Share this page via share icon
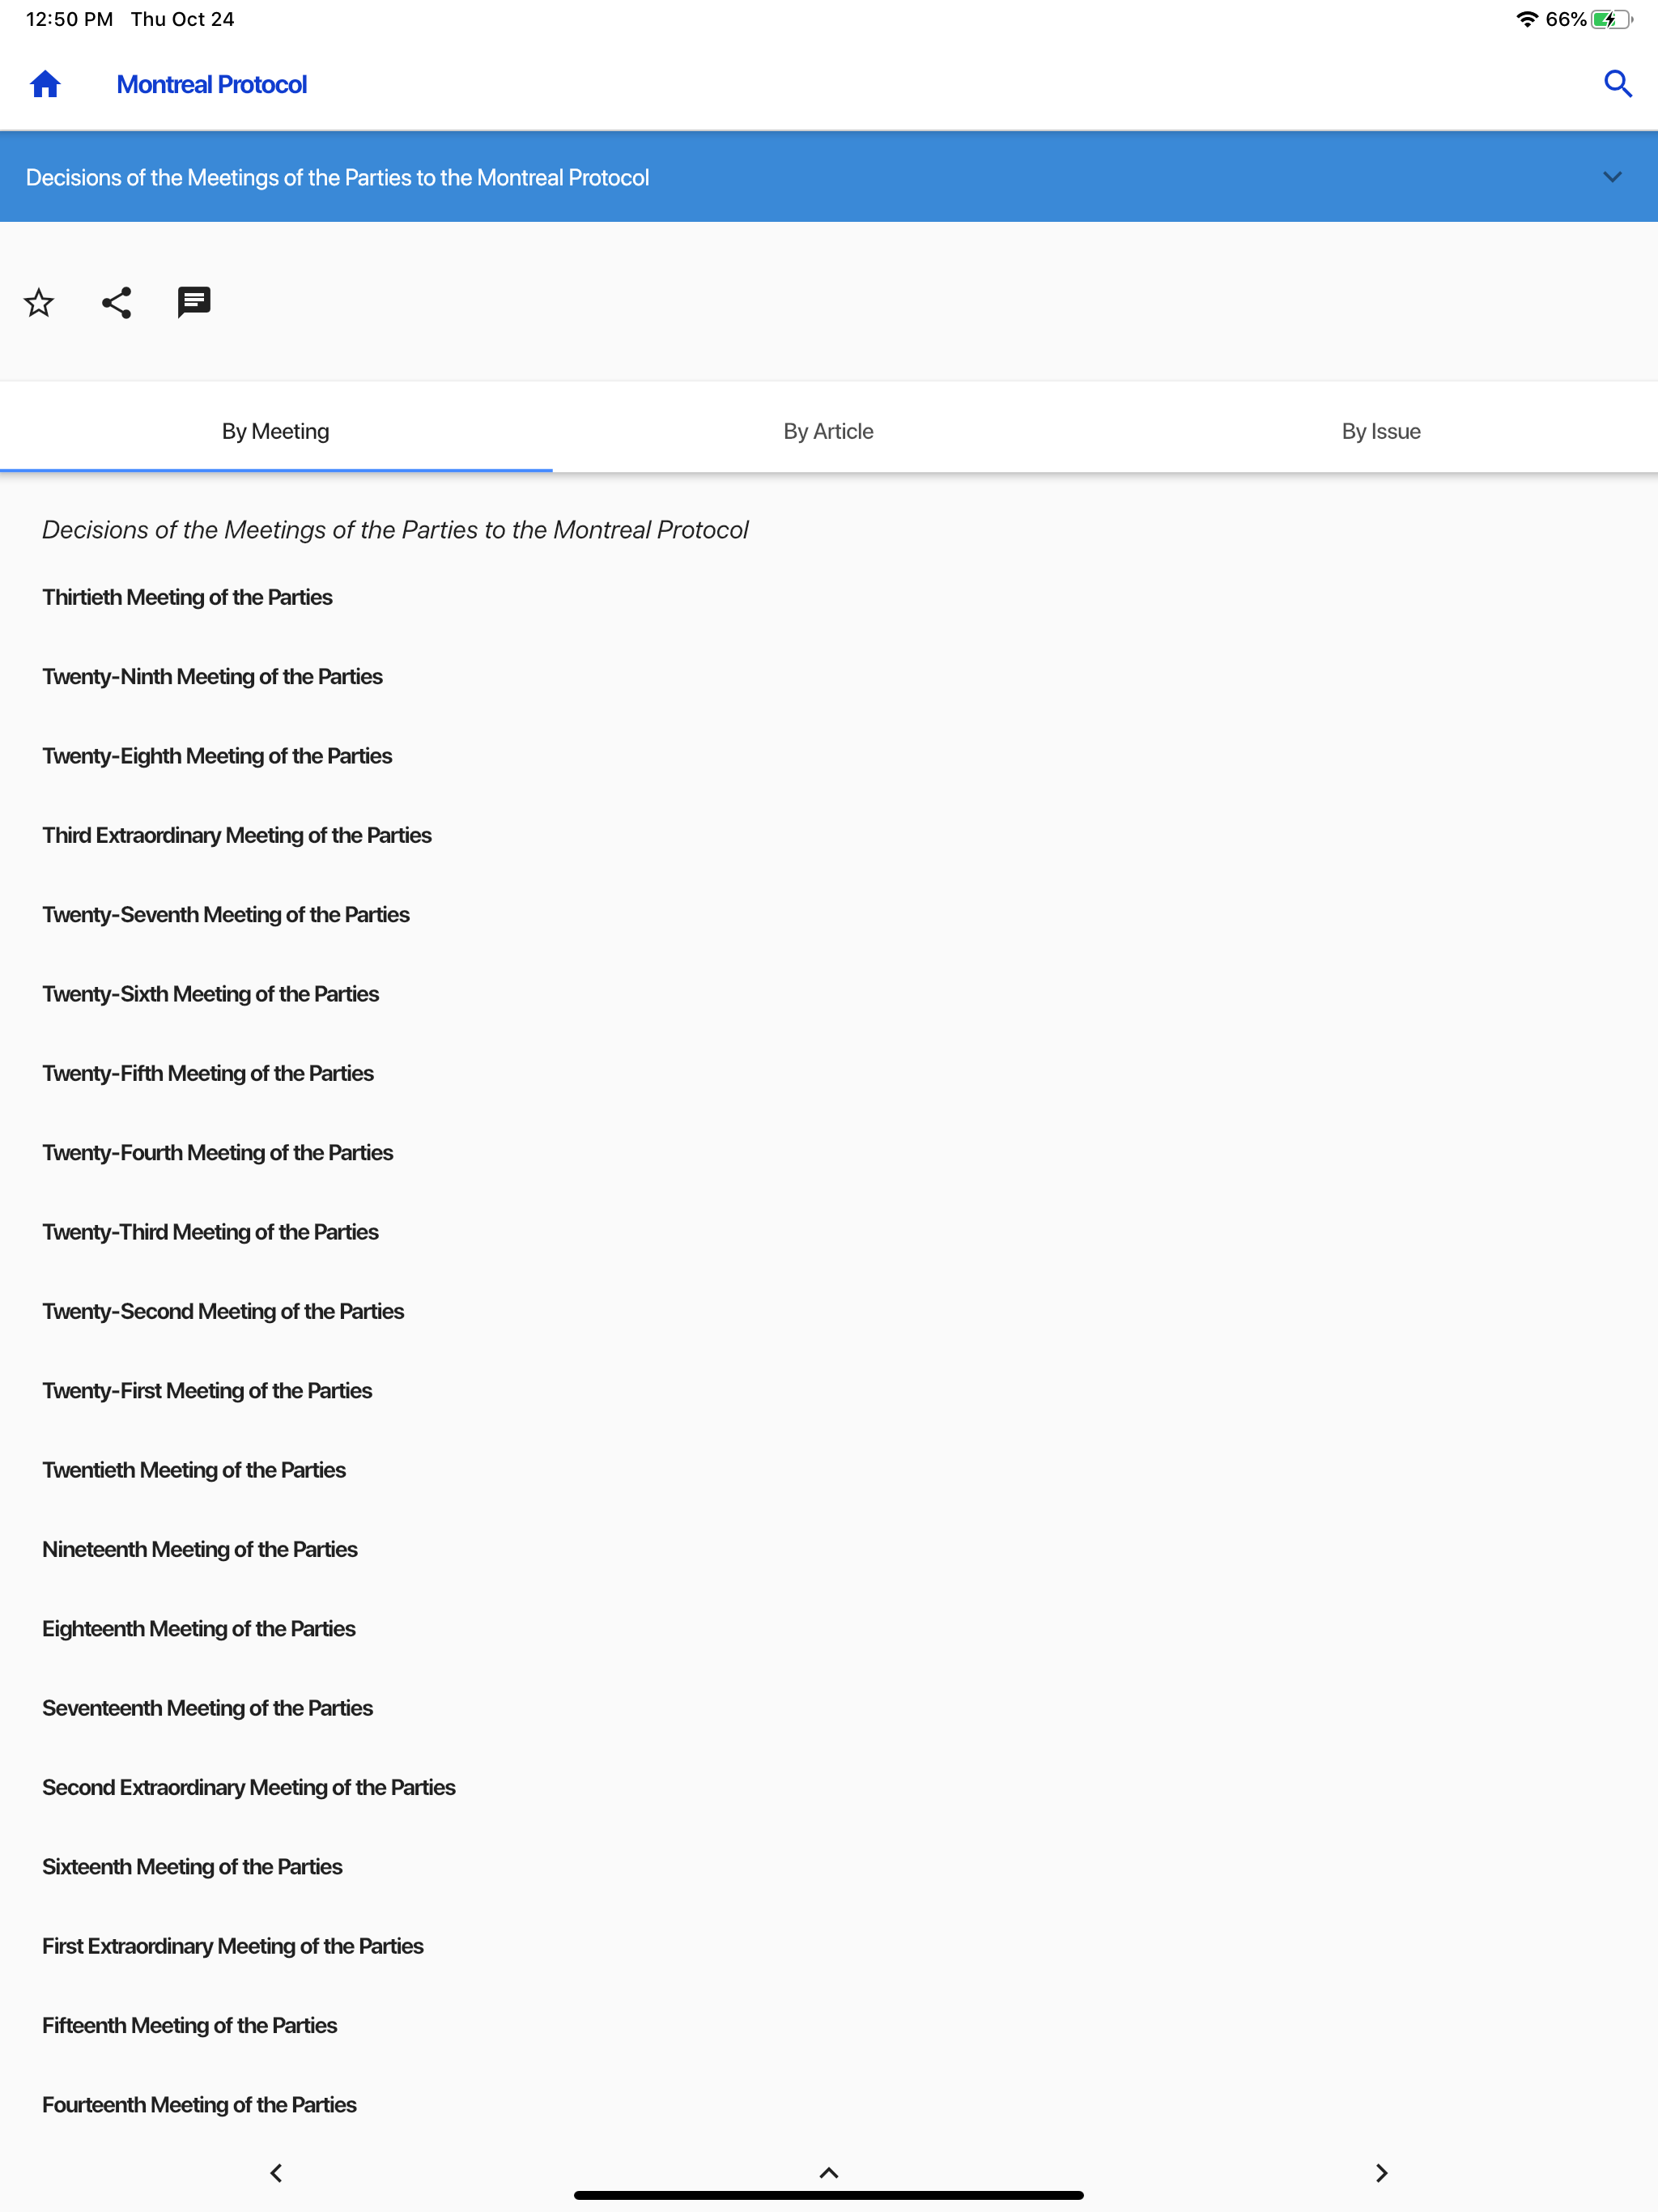Screen dimensions: 1658x2212 tap(116, 302)
